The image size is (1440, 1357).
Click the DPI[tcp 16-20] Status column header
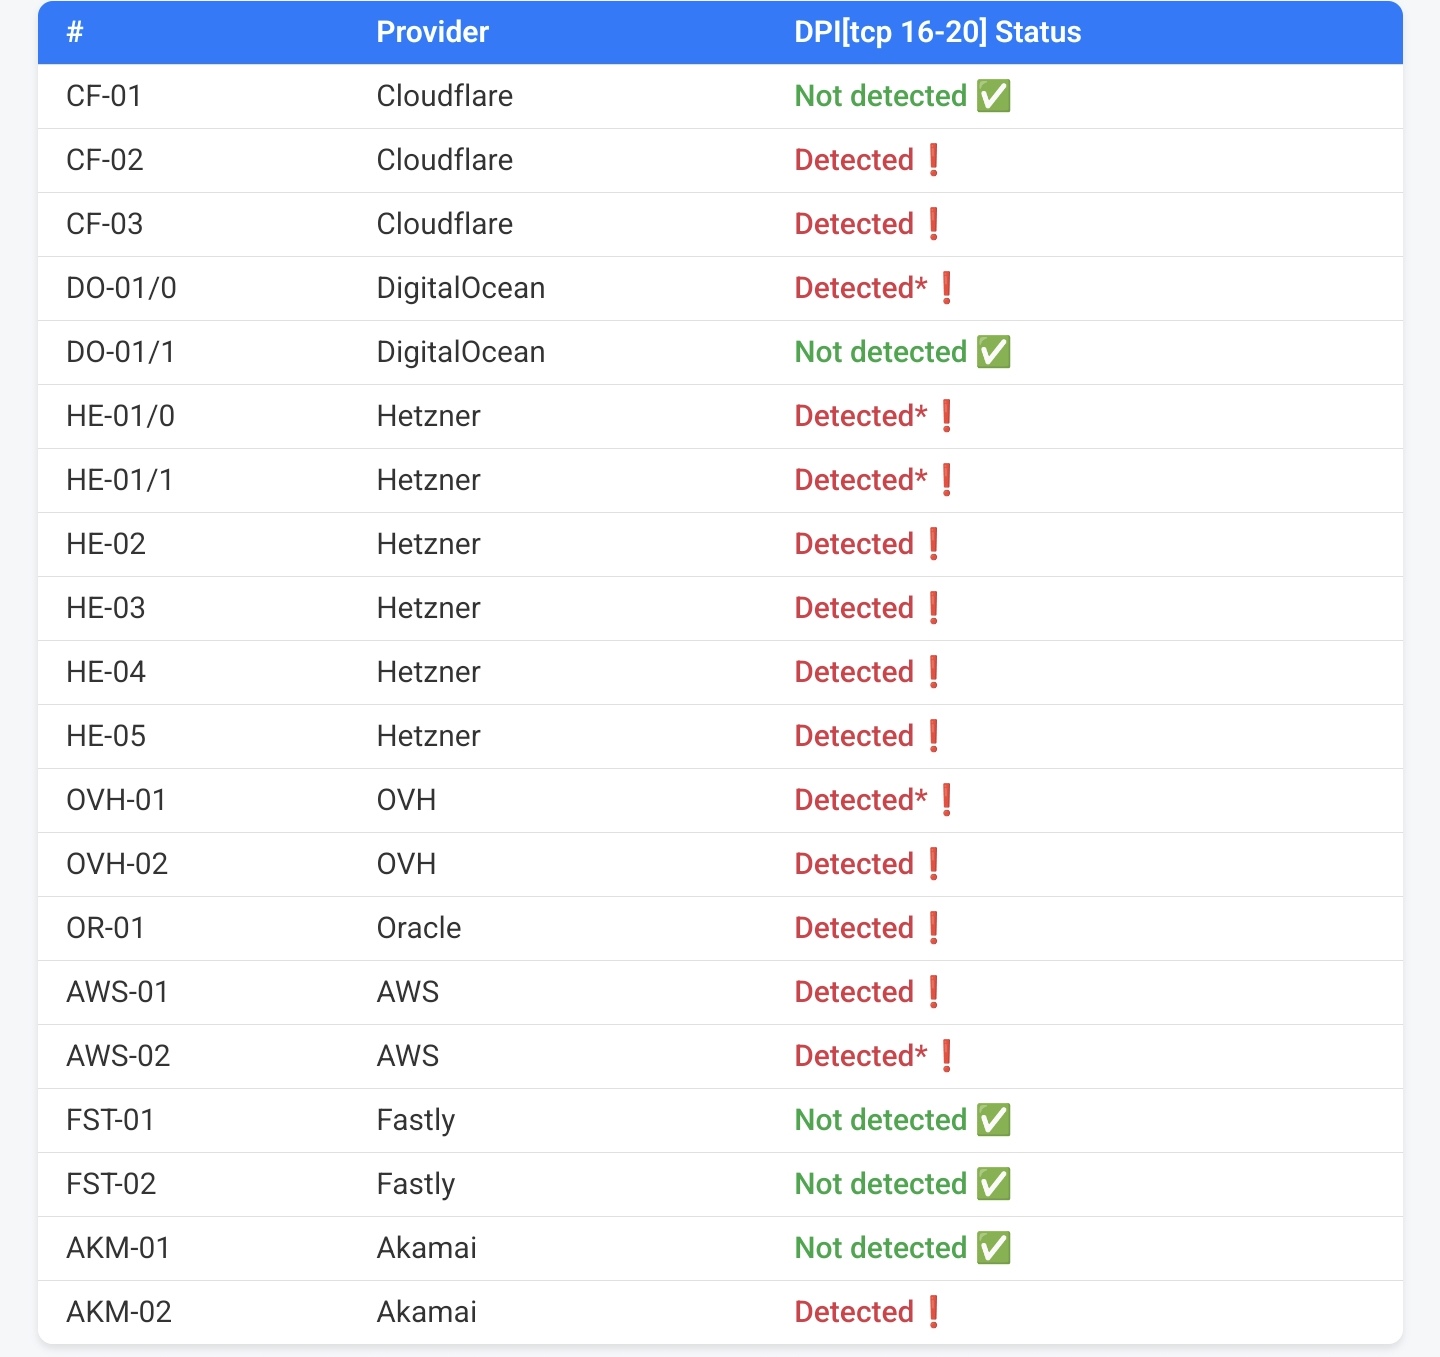pyautogui.click(x=937, y=32)
